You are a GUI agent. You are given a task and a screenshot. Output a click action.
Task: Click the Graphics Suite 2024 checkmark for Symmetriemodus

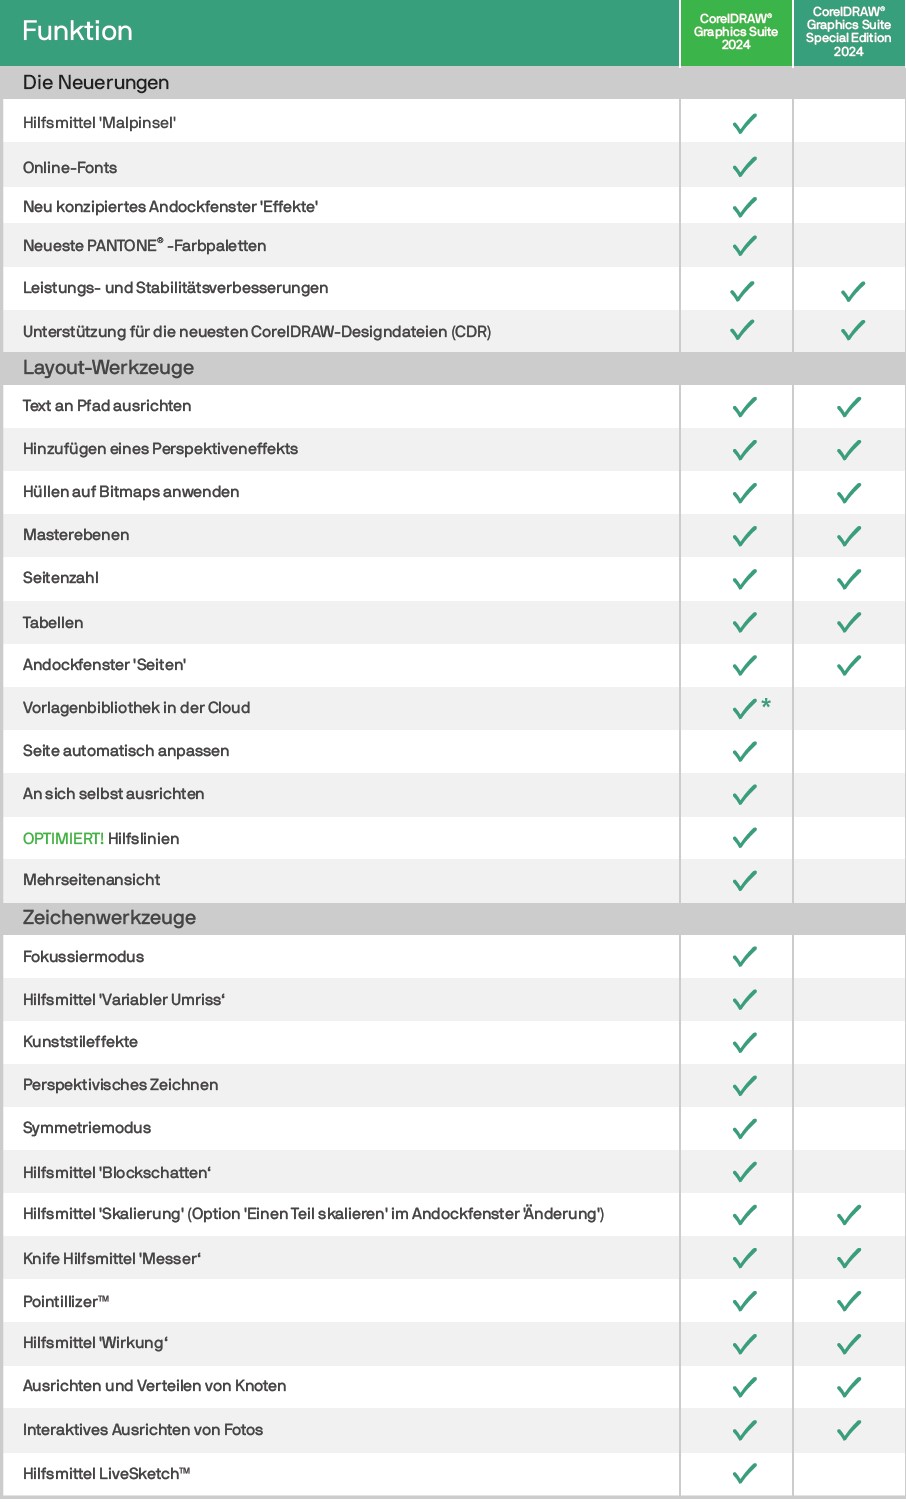744,1129
